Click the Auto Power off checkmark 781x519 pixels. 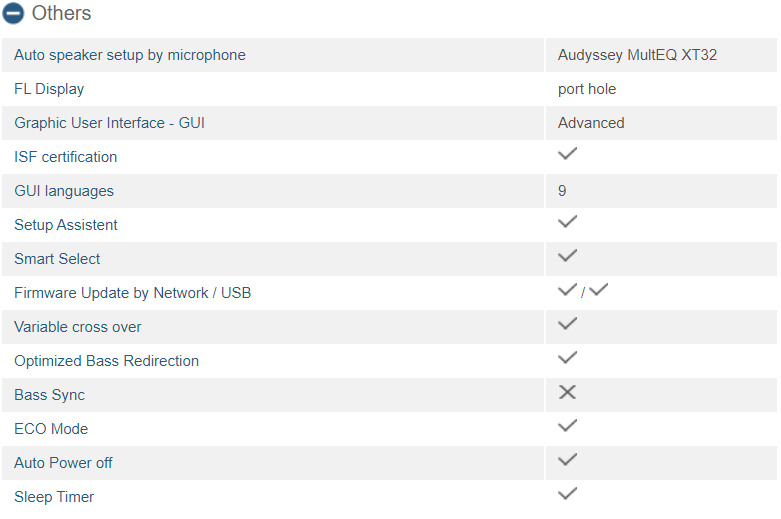pyautogui.click(x=567, y=460)
